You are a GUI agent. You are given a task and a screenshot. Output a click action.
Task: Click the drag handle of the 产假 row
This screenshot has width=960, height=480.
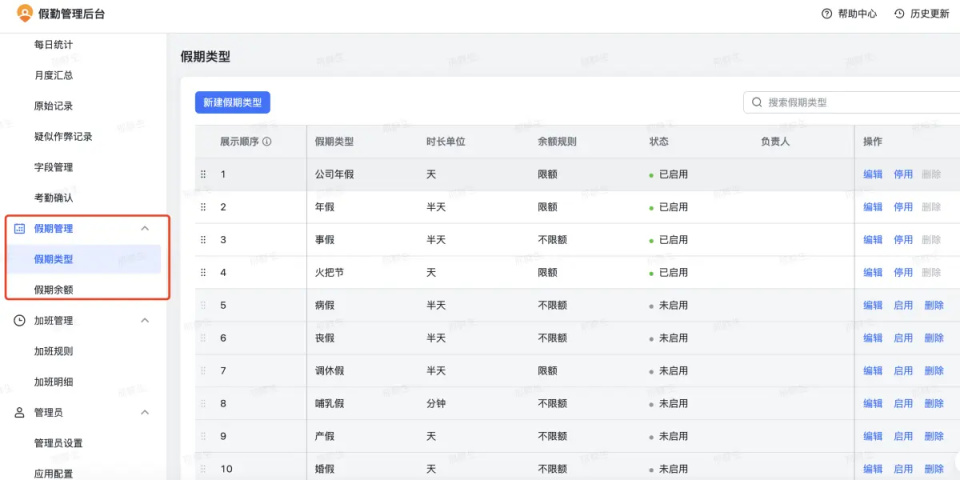tap(203, 436)
